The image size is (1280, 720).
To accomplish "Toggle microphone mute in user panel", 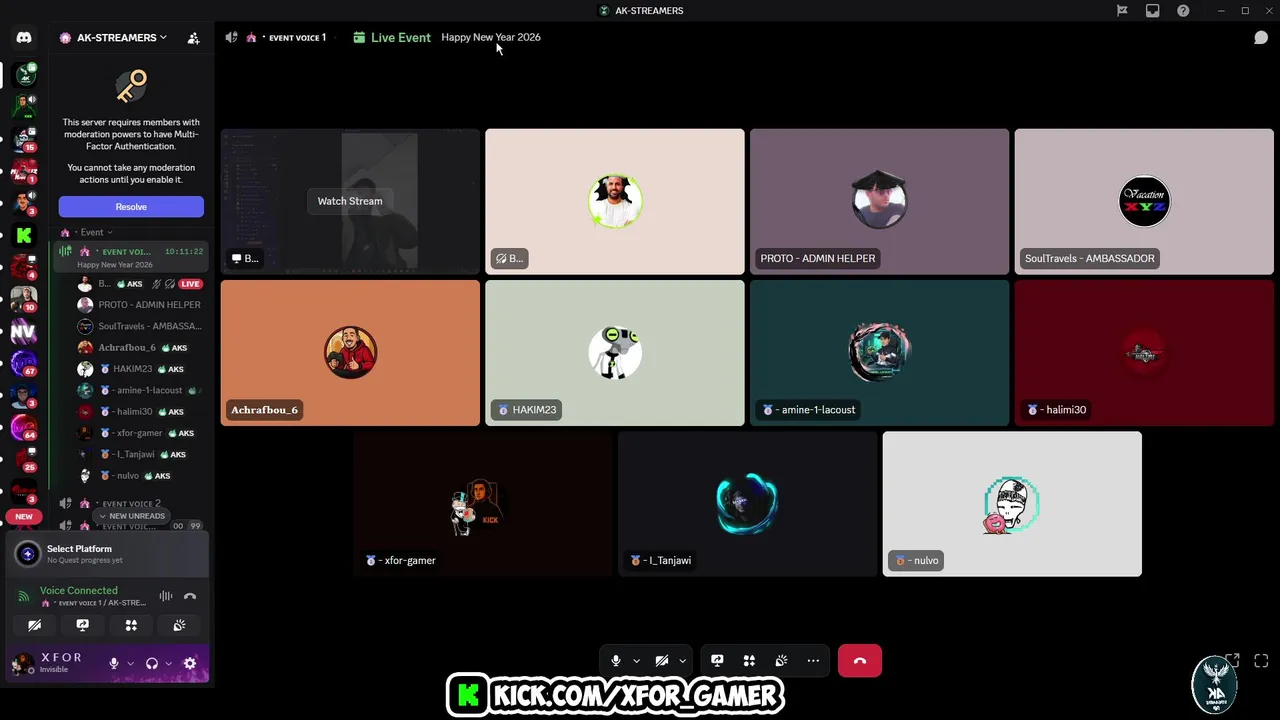I will click(x=114, y=663).
